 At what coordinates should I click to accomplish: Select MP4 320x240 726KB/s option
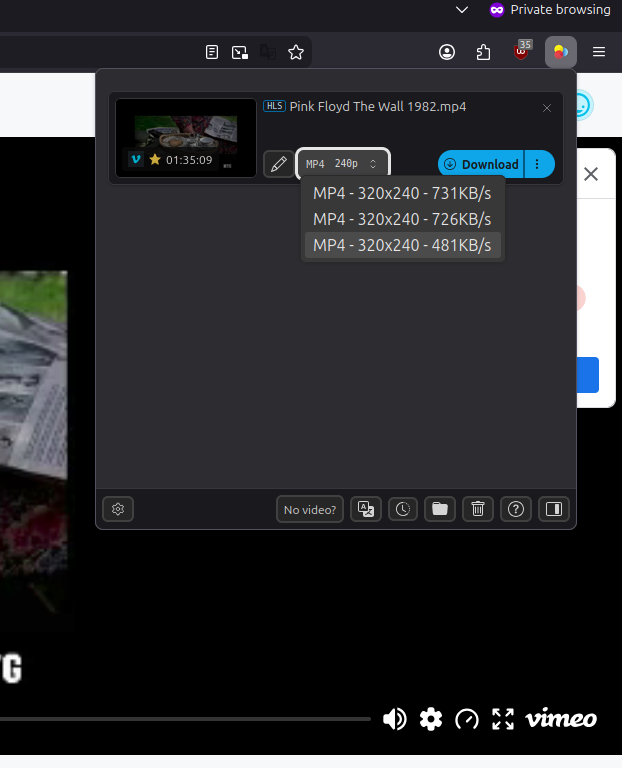402,219
